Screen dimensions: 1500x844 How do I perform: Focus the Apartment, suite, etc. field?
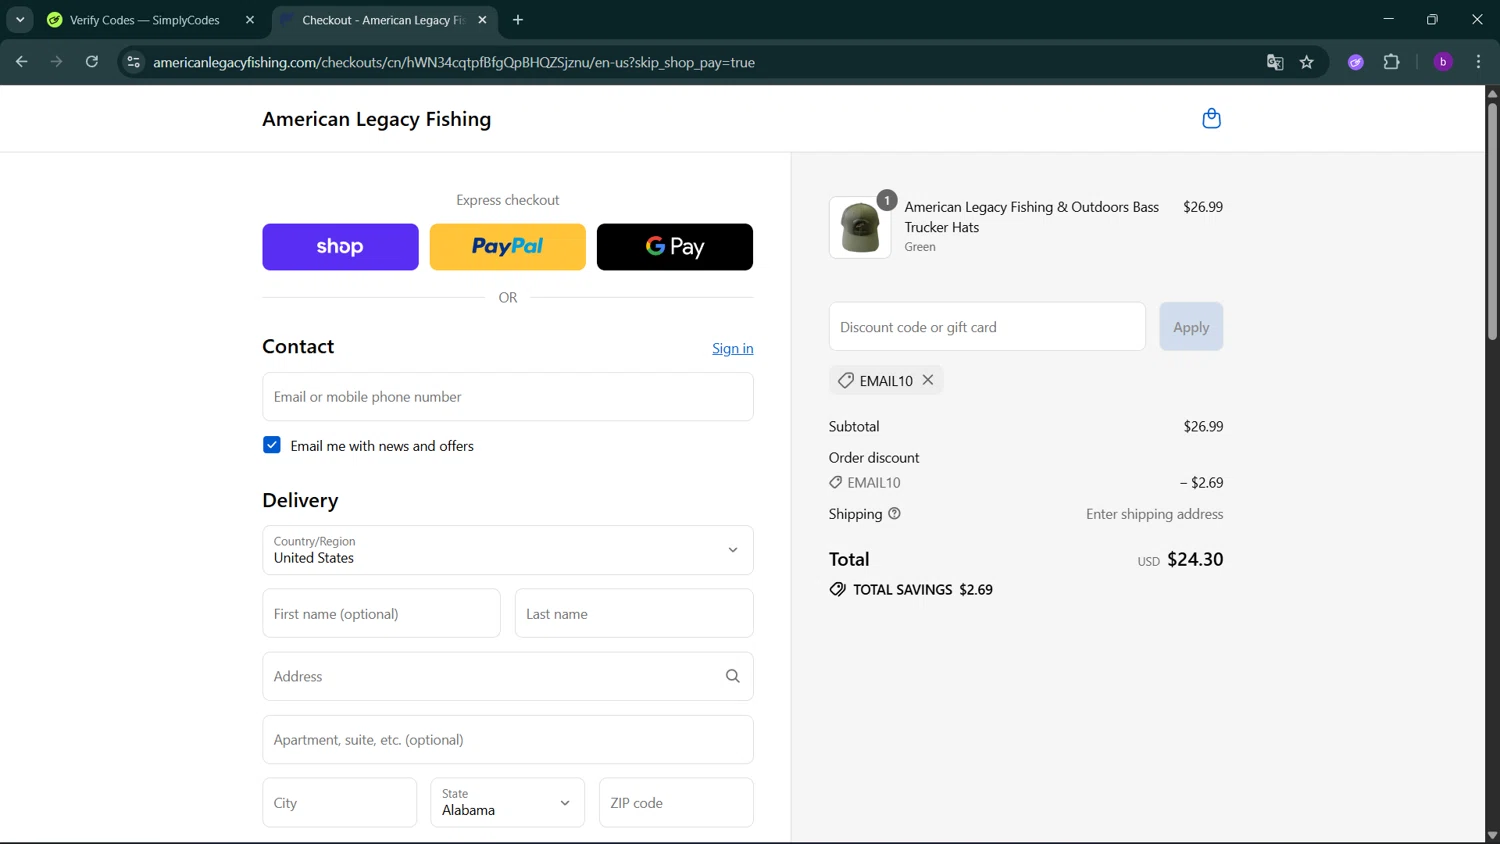tap(508, 740)
